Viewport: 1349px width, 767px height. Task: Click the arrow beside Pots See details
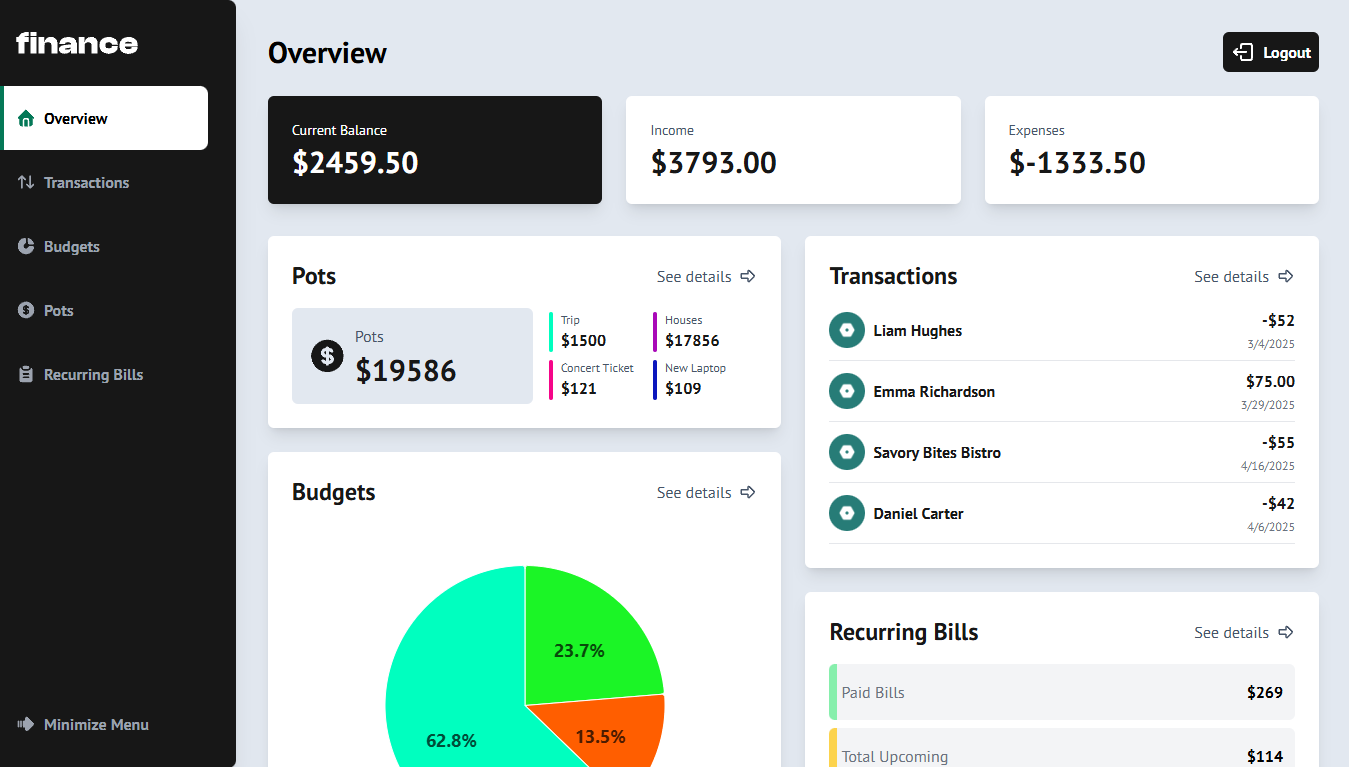[748, 276]
